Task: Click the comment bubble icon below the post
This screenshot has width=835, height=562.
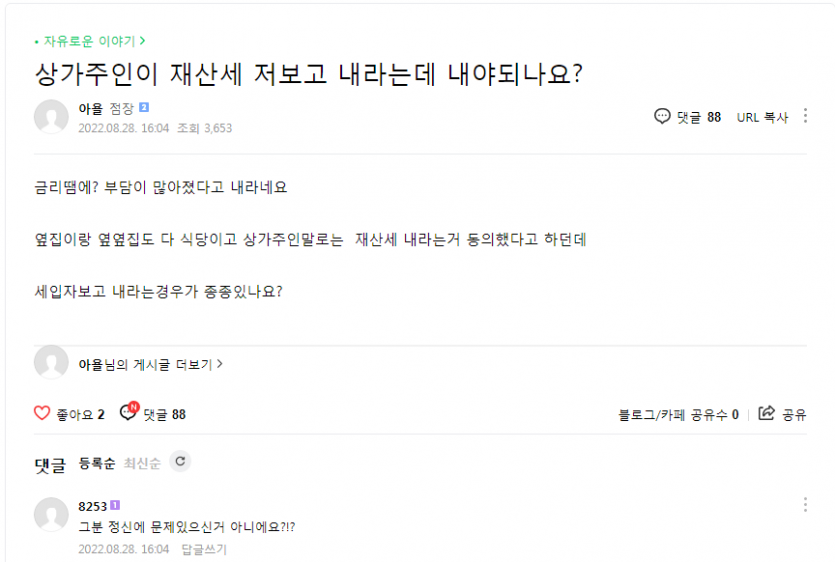Action: pos(128,413)
